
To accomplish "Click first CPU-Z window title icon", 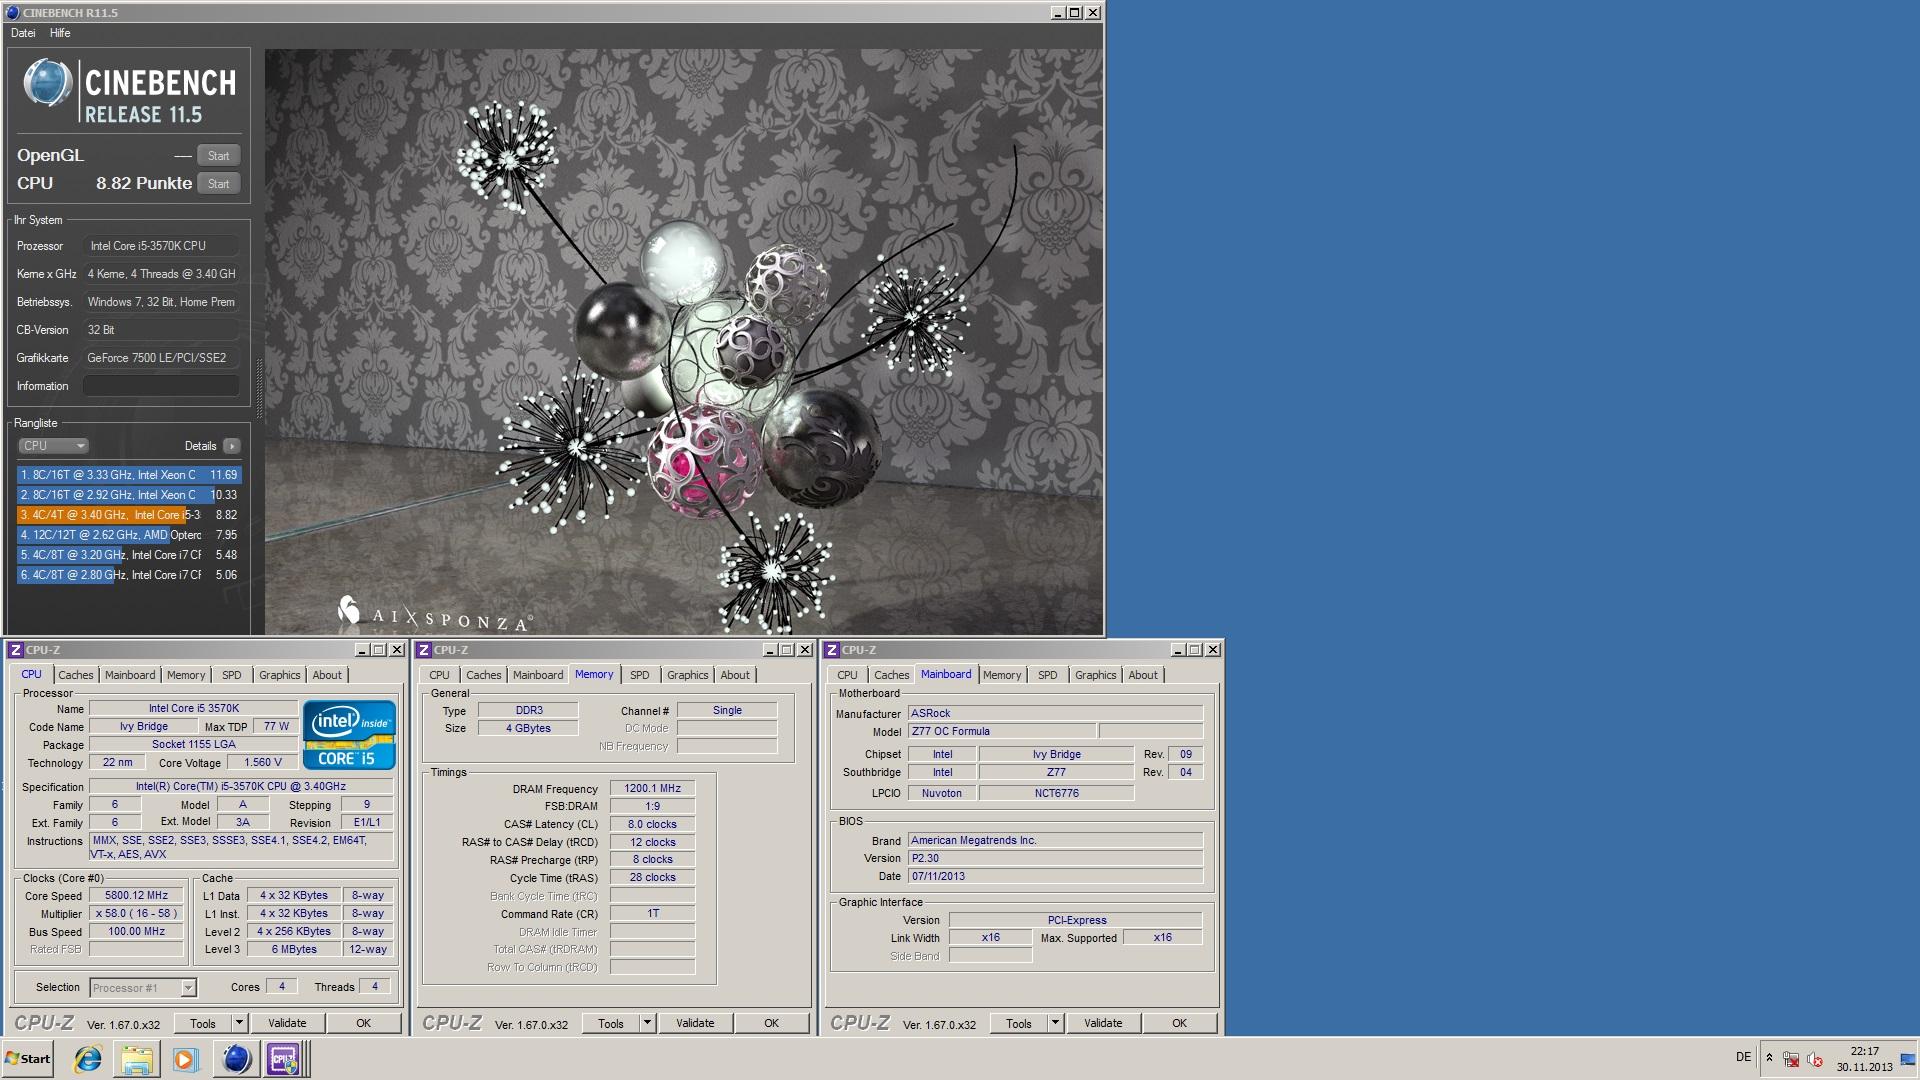I will point(15,650).
